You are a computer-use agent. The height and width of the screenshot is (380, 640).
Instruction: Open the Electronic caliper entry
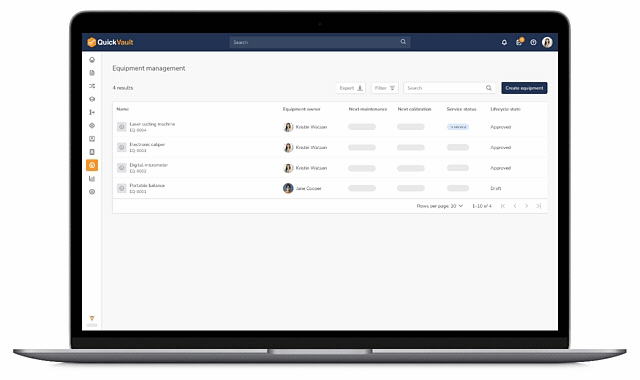pyautogui.click(x=147, y=144)
